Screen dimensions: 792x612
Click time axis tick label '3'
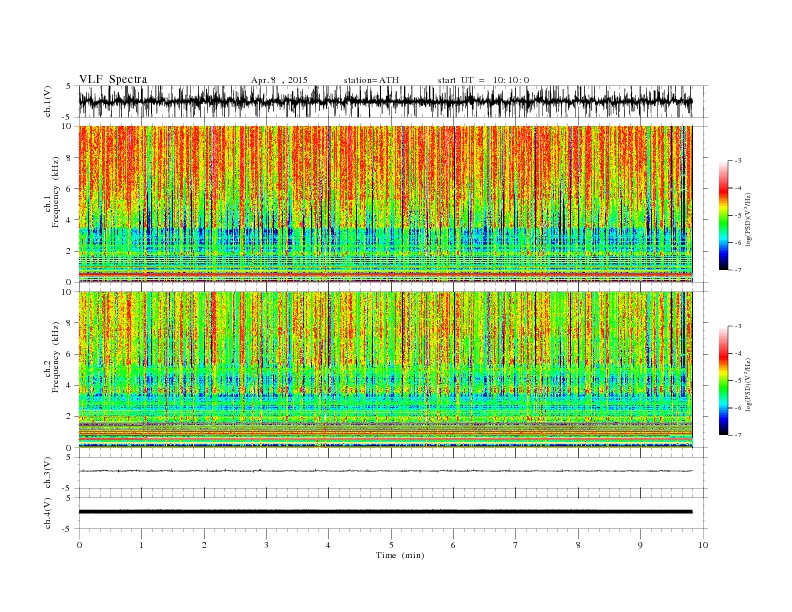(x=266, y=545)
